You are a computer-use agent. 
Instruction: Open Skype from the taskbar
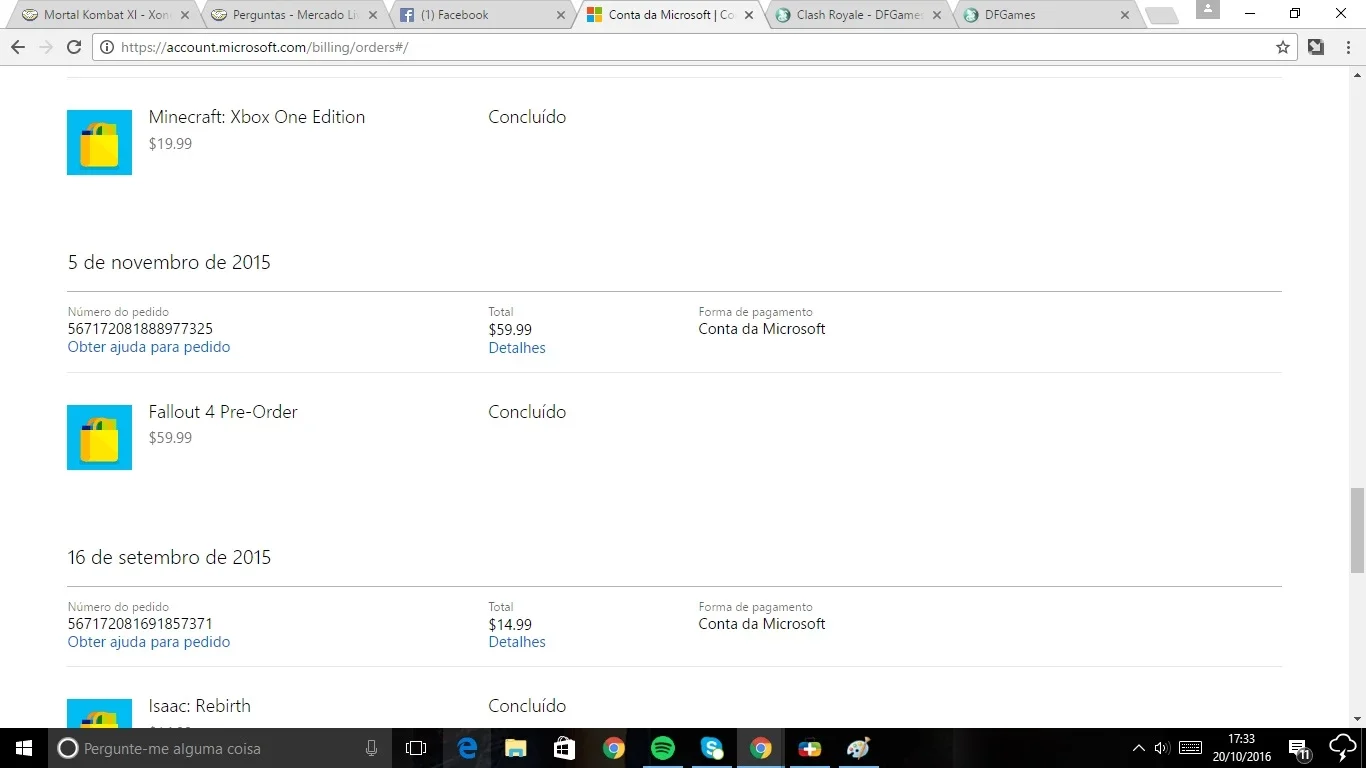pos(712,748)
